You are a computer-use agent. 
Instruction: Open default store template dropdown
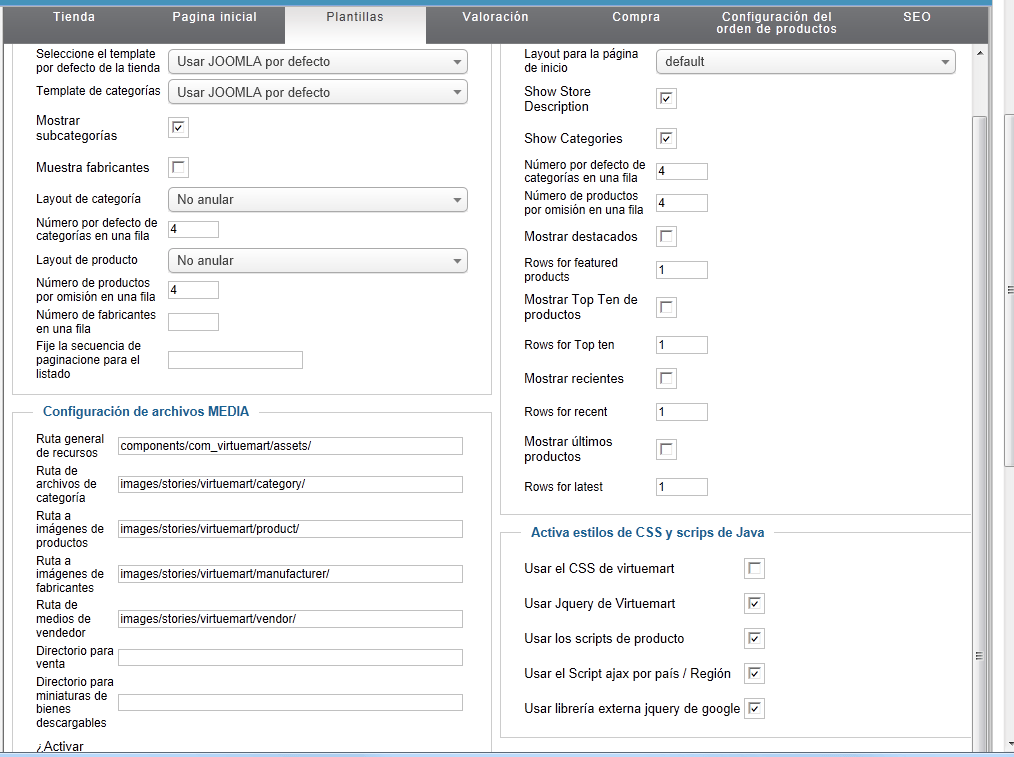318,61
